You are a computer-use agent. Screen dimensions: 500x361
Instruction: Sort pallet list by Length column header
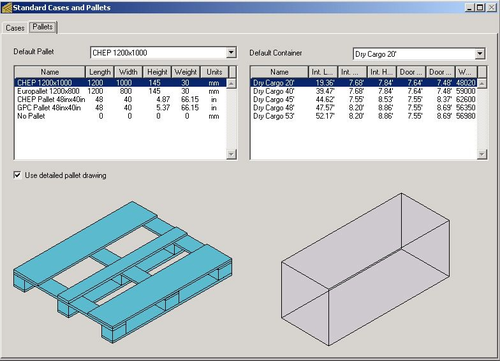100,72
